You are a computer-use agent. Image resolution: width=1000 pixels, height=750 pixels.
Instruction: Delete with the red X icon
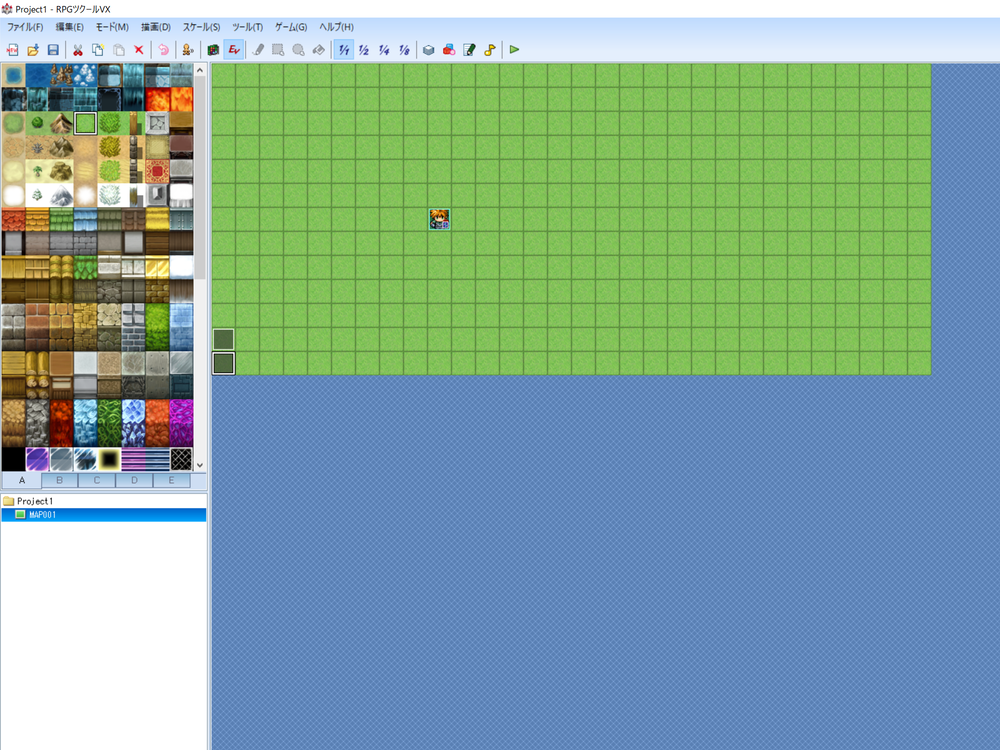[x=138, y=50]
